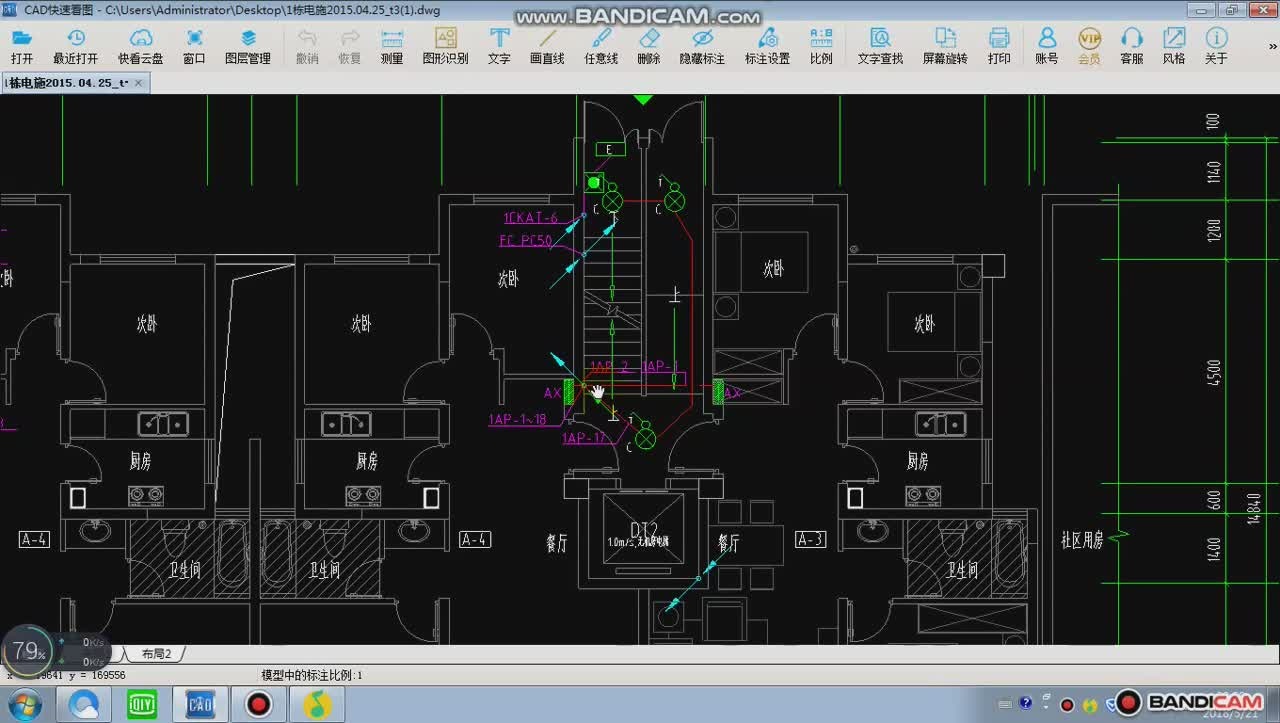This screenshot has height=723, width=1280.
Task: Click the 社区用房 room label
Action: [1082, 541]
